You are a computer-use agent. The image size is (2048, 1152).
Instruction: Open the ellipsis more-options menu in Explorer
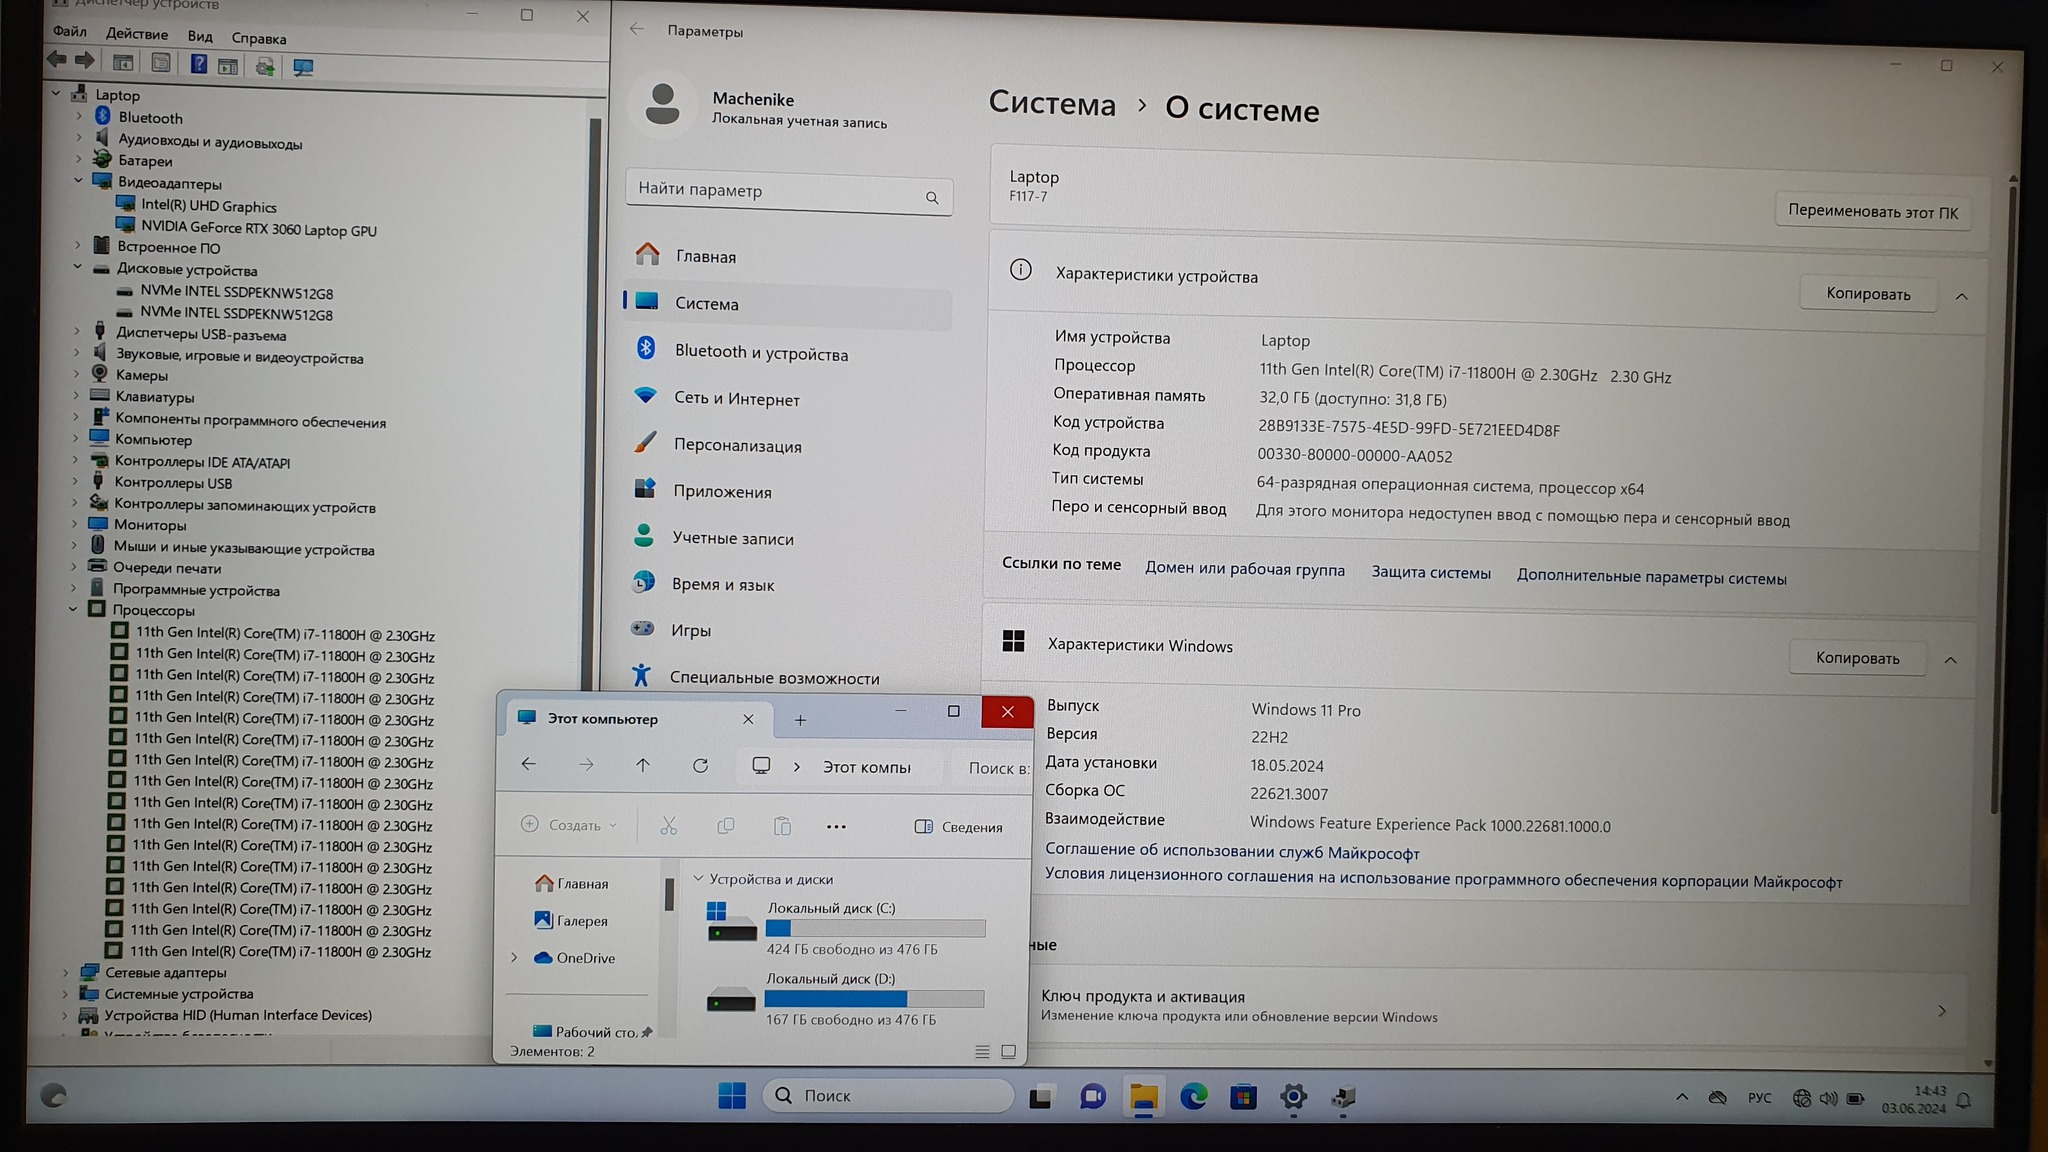pyautogui.click(x=836, y=827)
